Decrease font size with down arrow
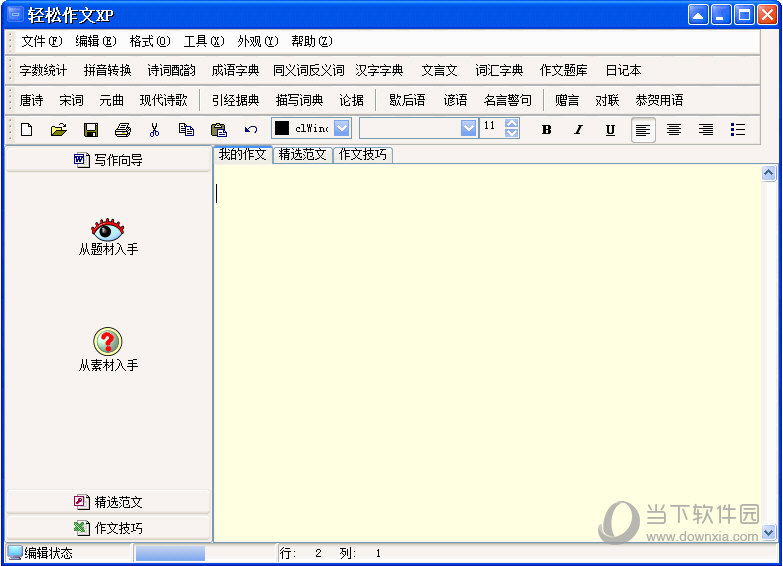The width and height of the screenshot is (783, 566). click(512, 133)
